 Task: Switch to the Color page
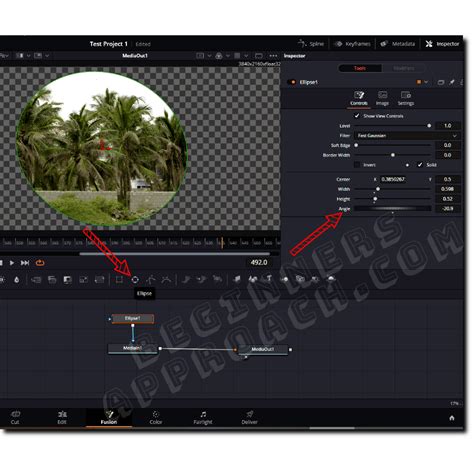tap(156, 417)
